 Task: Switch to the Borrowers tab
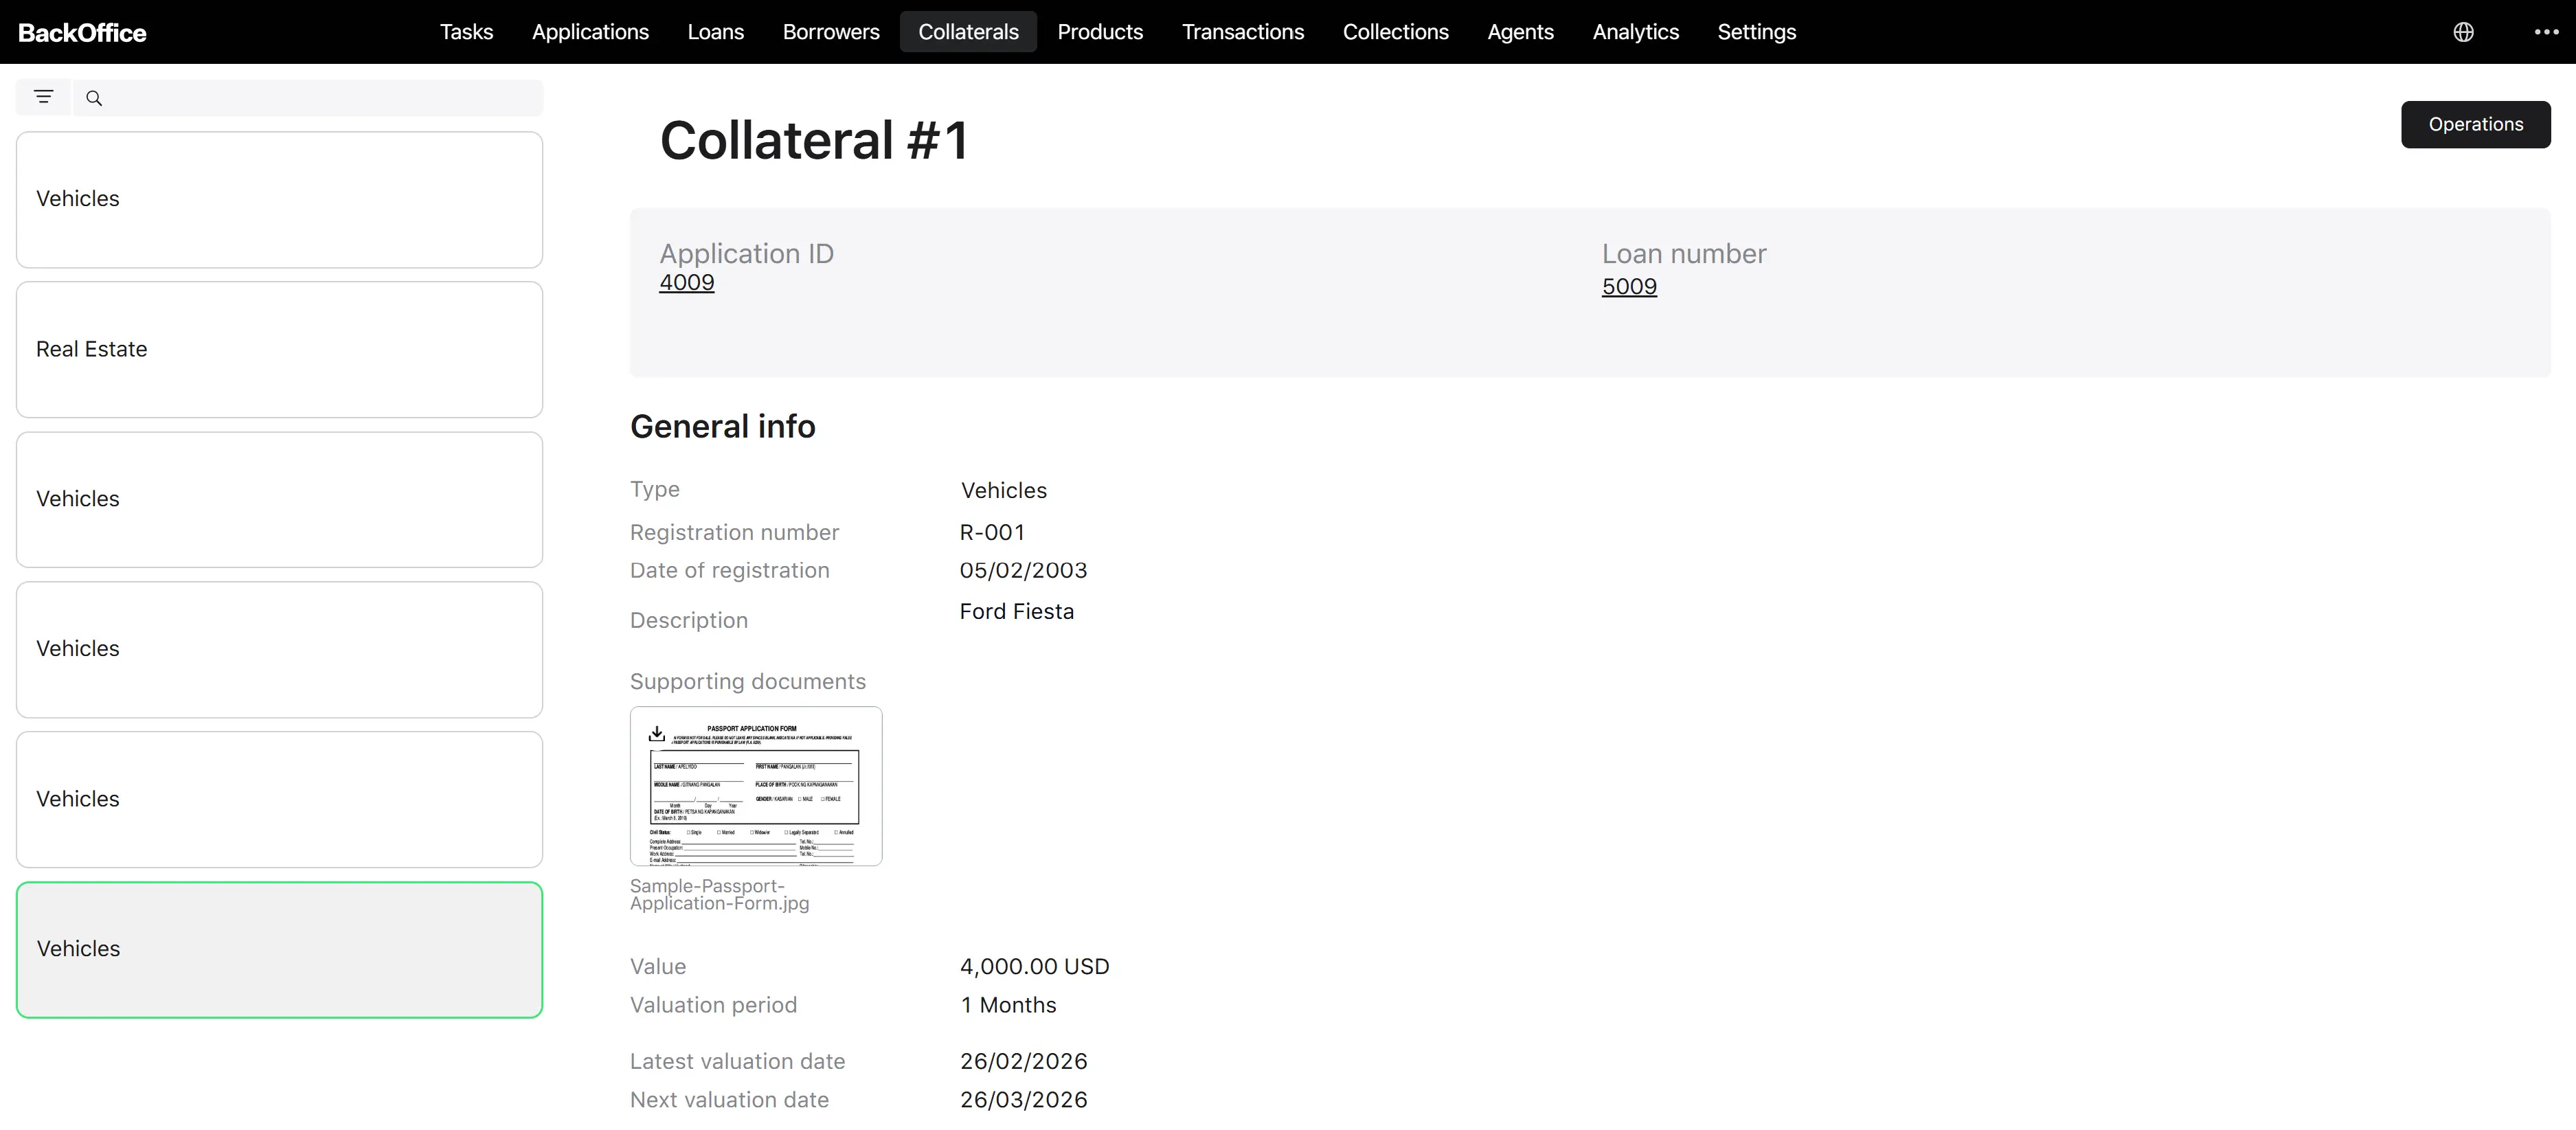[831, 32]
